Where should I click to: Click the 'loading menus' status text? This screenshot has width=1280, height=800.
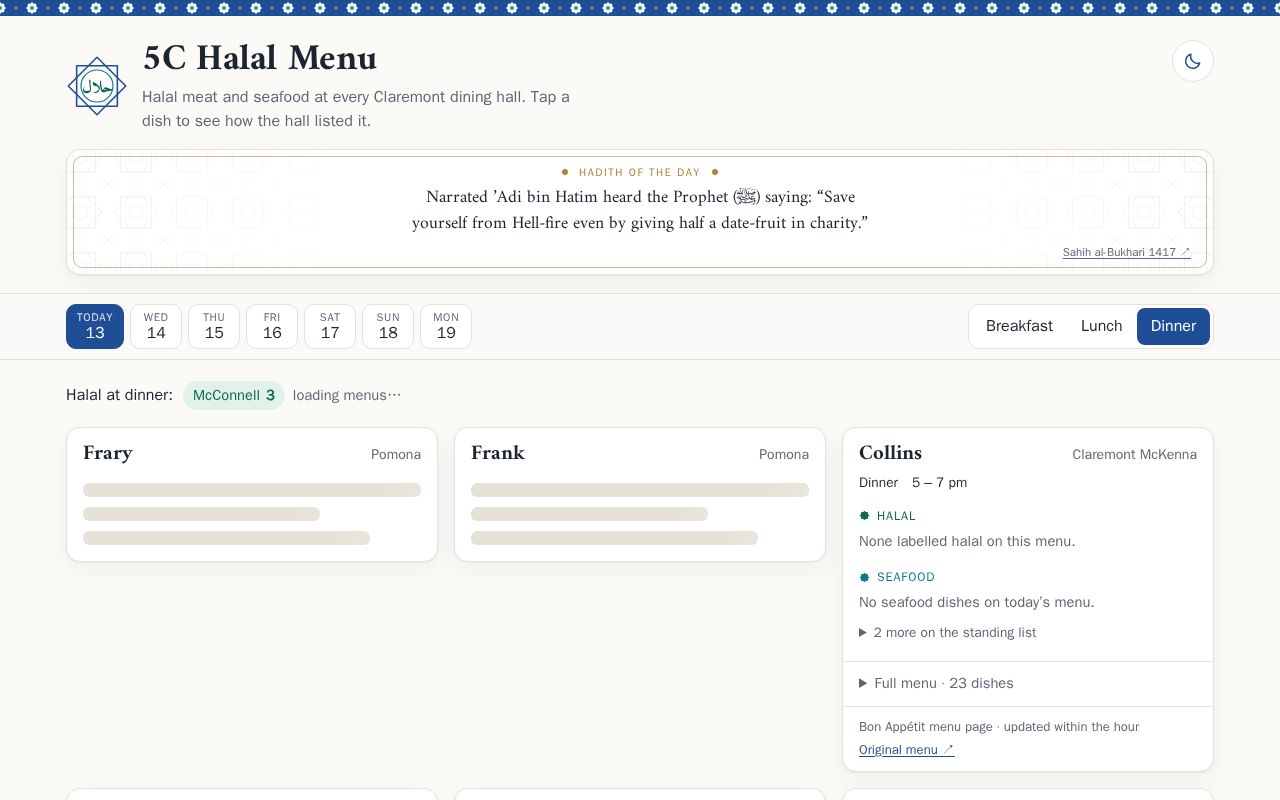[347, 395]
